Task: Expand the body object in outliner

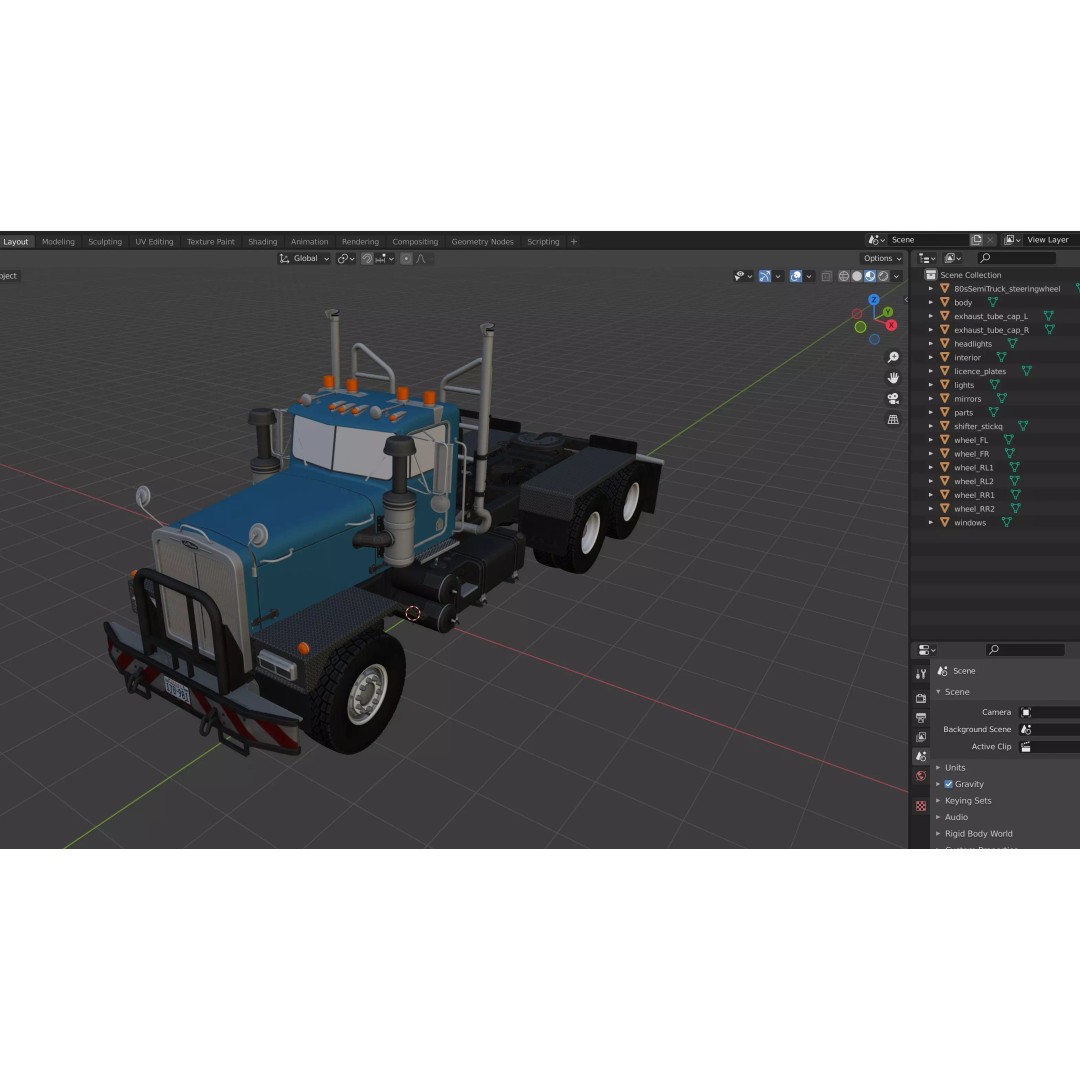Action: (x=931, y=302)
